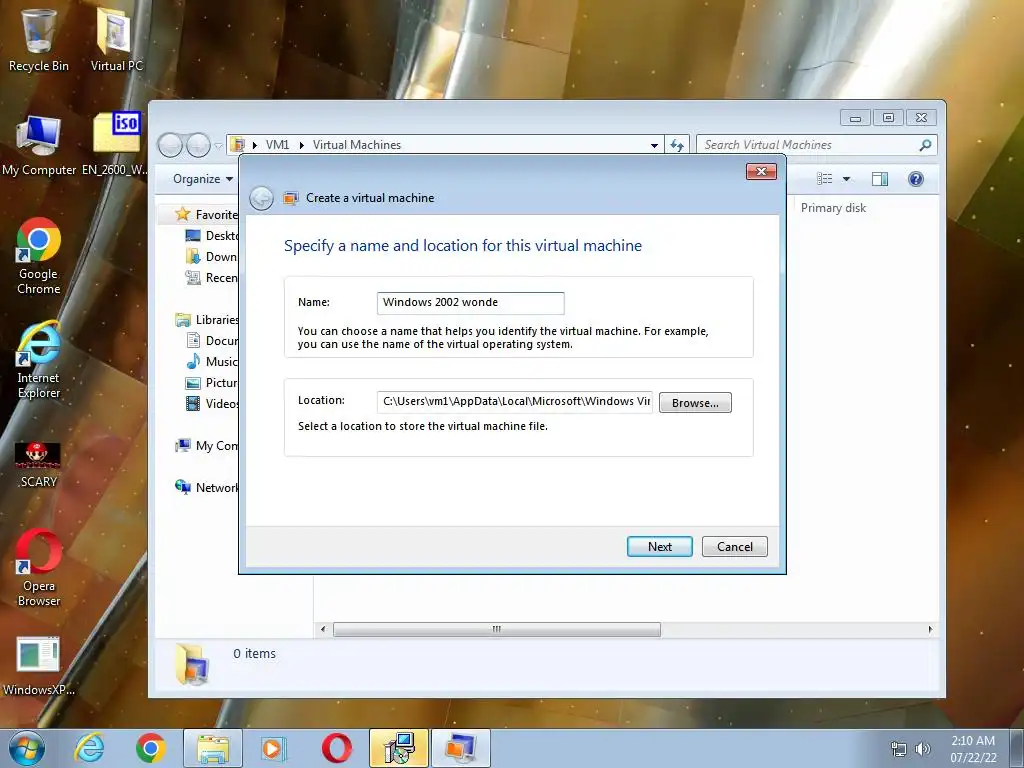The width and height of the screenshot is (1024, 768).
Task: Launch Opera Browser desktop shortcut
Action: point(39,568)
